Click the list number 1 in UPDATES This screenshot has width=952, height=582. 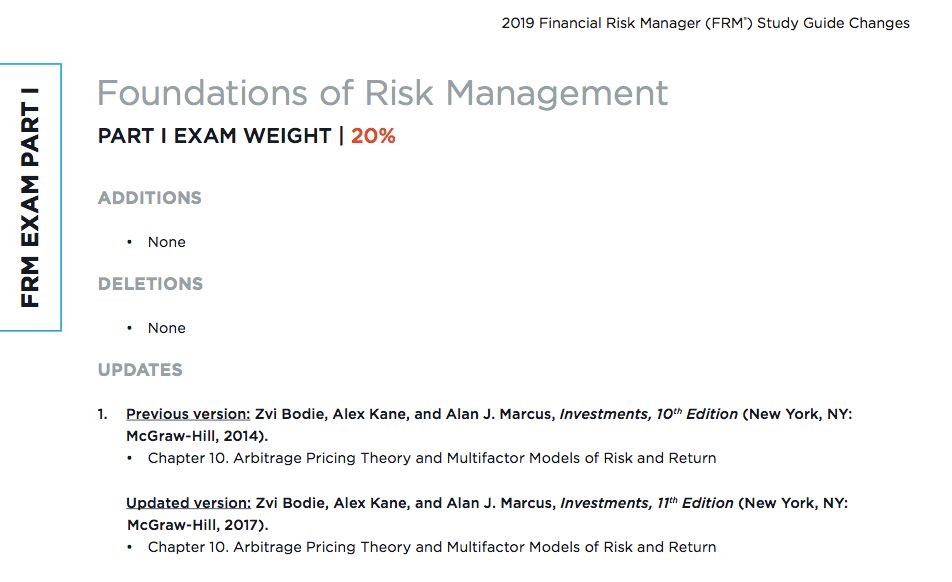102,414
